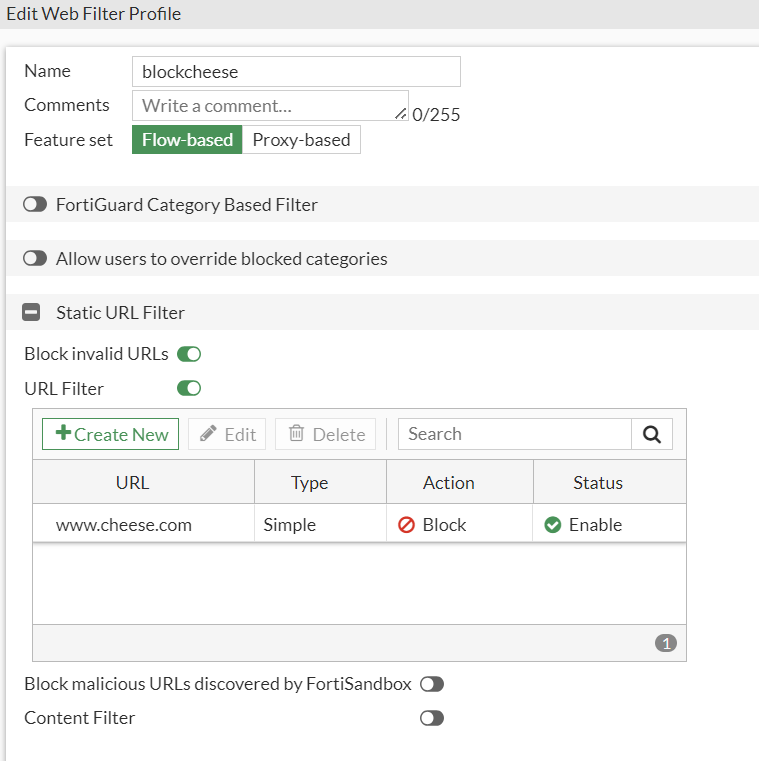
Task: Enable FortiGuard Category Based Filter toggle
Action: coord(35,204)
